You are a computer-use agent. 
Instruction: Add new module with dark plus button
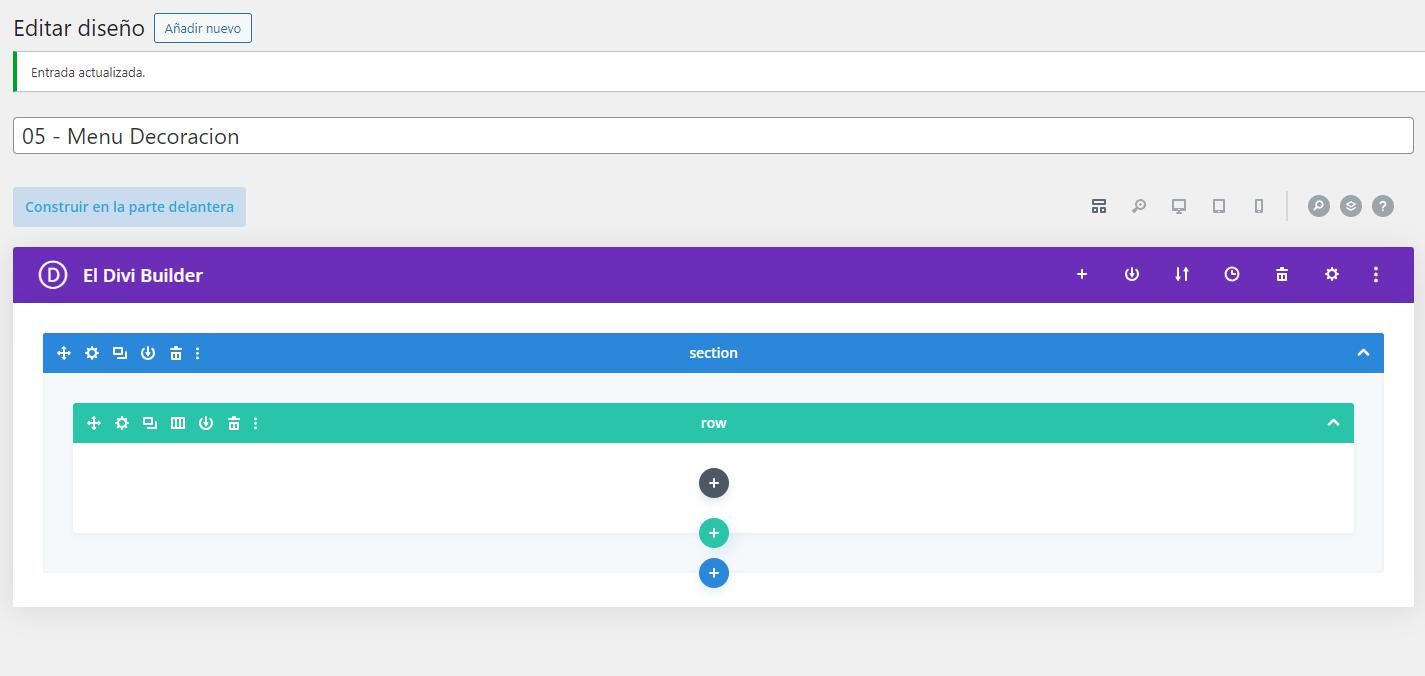click(714, 483)
